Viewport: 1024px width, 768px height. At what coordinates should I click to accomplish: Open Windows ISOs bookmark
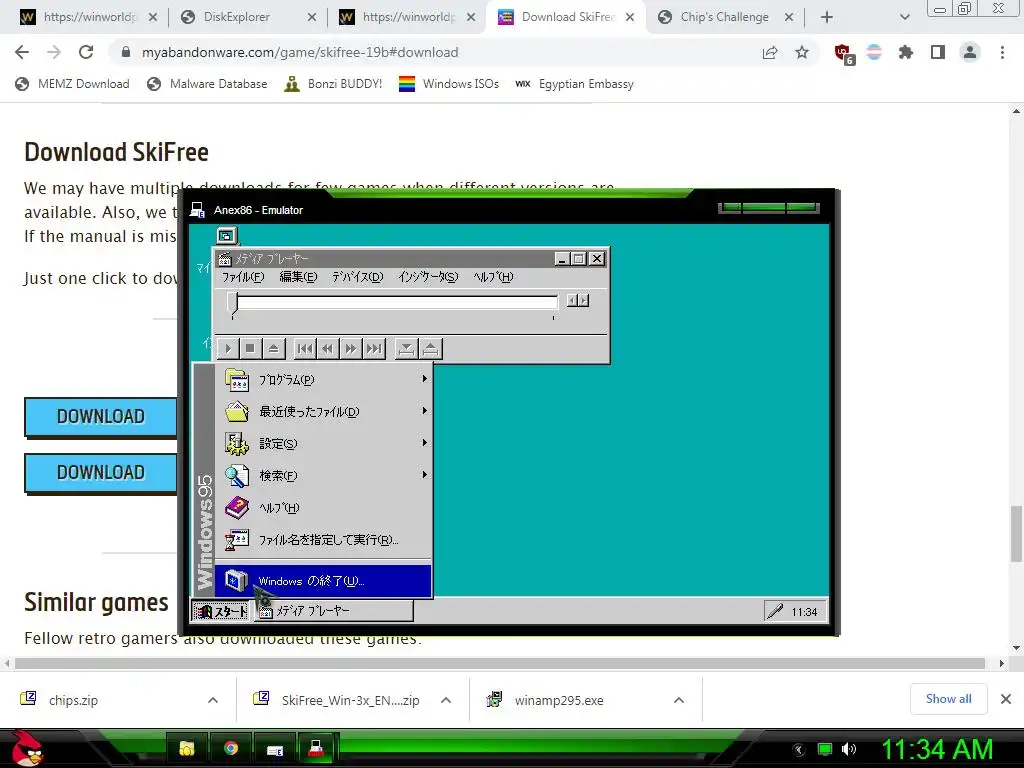tap(449, 84)
